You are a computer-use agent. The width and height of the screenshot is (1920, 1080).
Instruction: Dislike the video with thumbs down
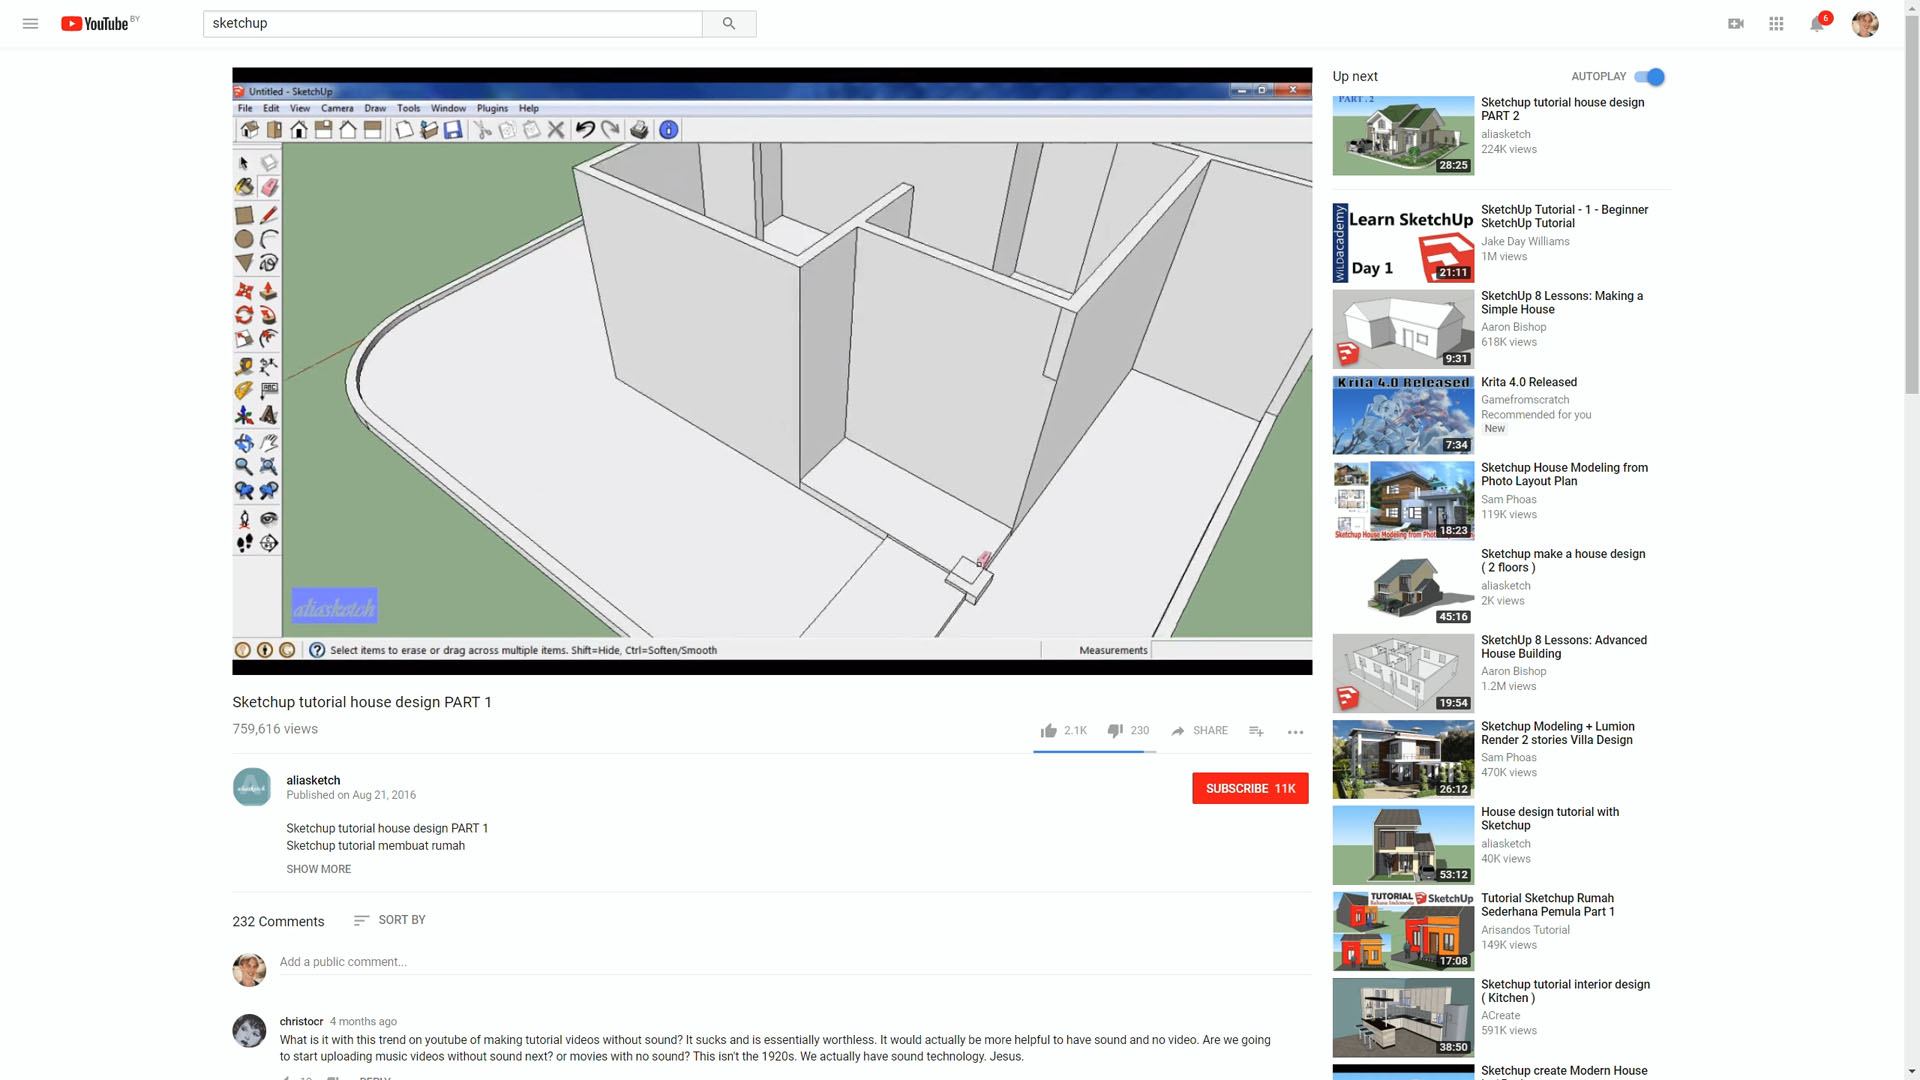coord(1115,731)
